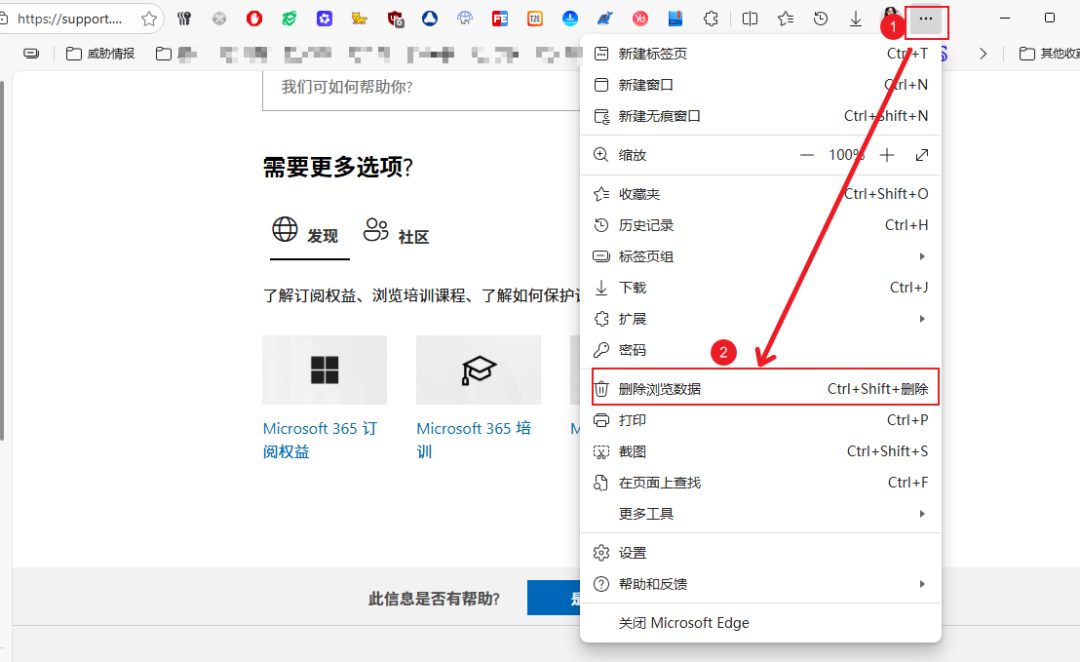Expand the 帮助和反馈 submenu
Screen dimensions: 1080x662
click(760, 584)
